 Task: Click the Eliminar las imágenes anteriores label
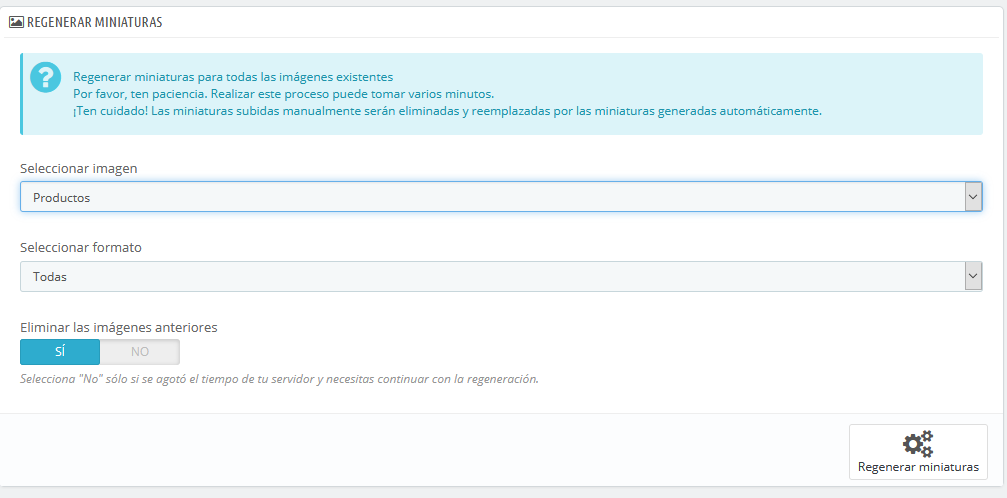[119, 327]
